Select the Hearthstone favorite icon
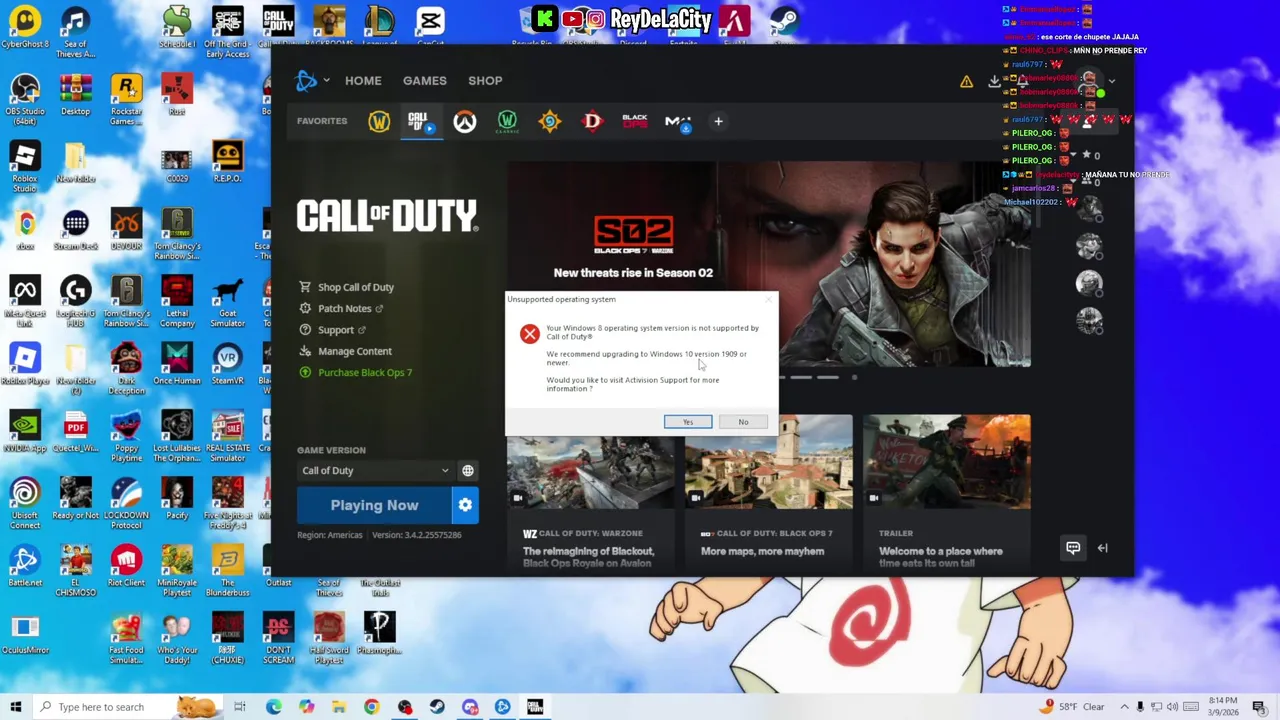This screenshot has height=720, width=1280. pyautogui.click(x=550, y=121)
